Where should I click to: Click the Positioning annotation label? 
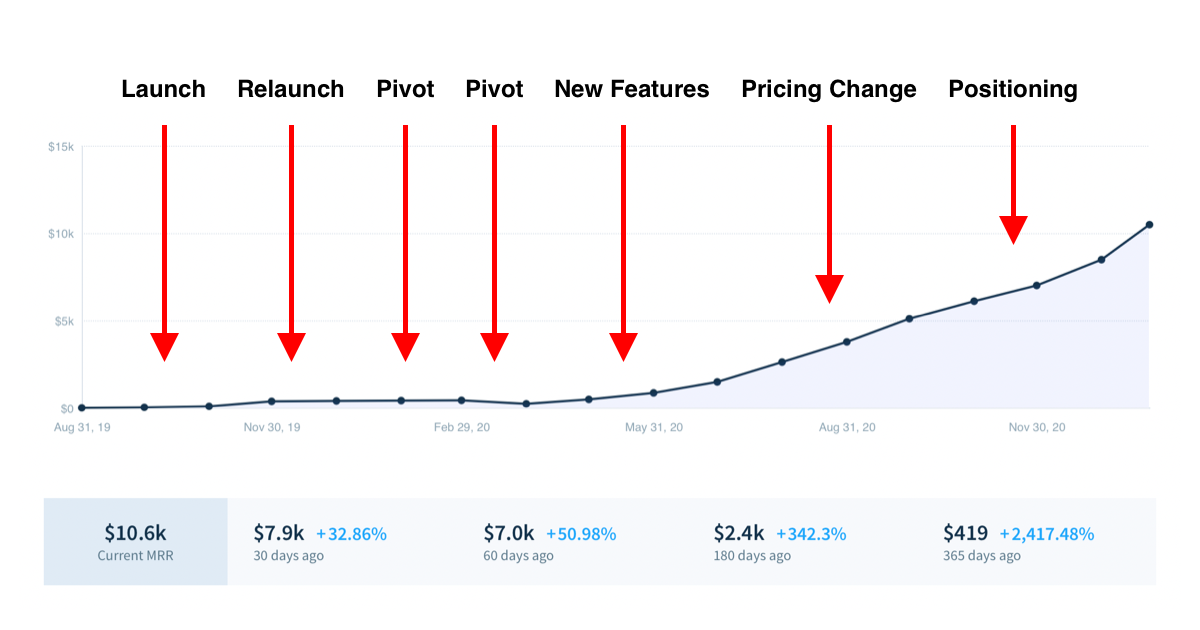point(1012,89)
